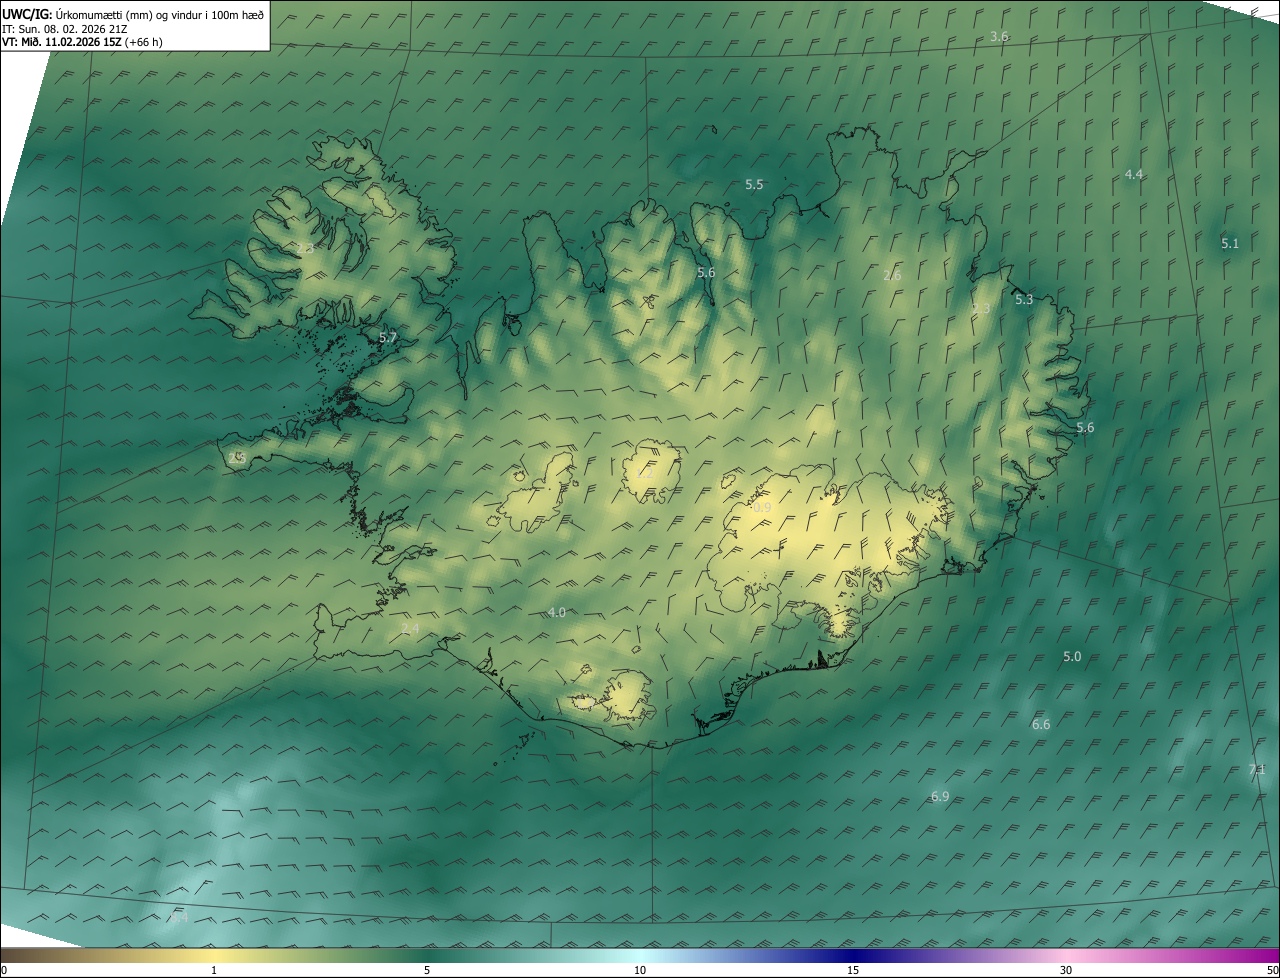The height and width of the screenshot is (978, 1280).
Task: Click the 3.6 value near the top edge
Action: pos(999,37)
